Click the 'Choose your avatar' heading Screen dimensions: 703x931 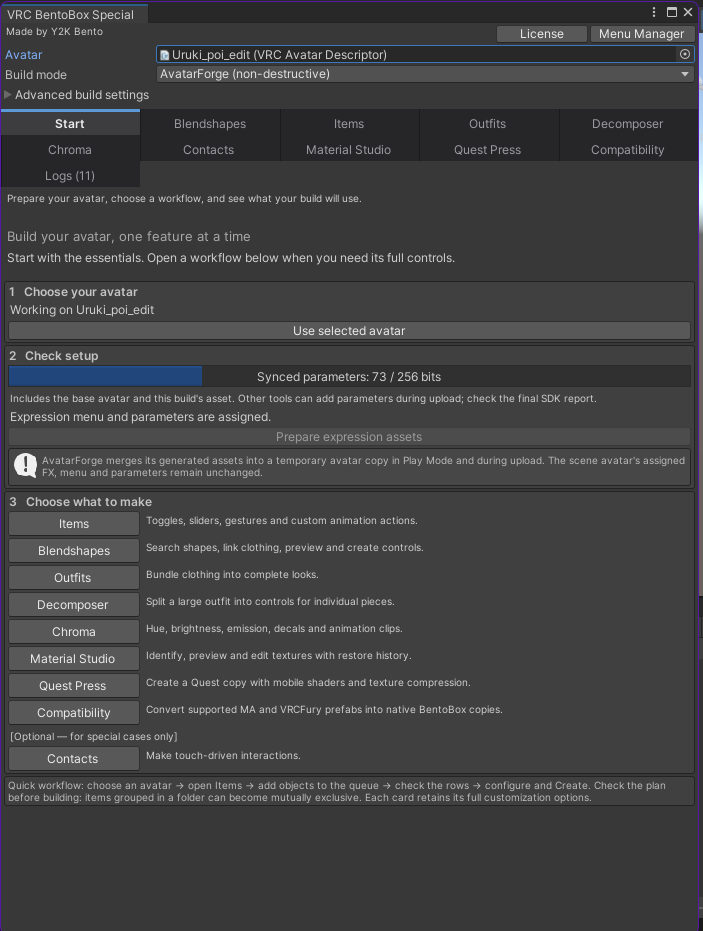[81, 292]
